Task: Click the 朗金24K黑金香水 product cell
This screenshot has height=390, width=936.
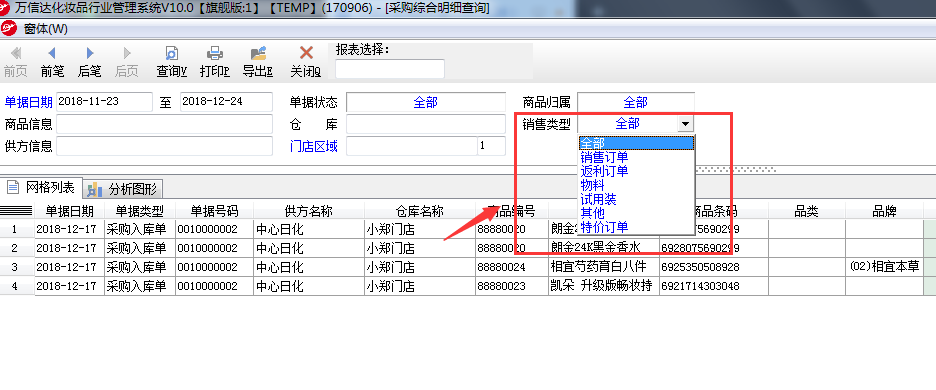Action: coord(604,248)
